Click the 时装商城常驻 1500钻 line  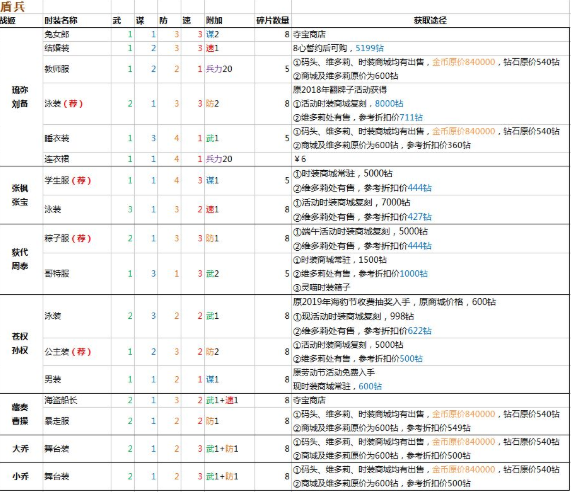coord(339,260)
